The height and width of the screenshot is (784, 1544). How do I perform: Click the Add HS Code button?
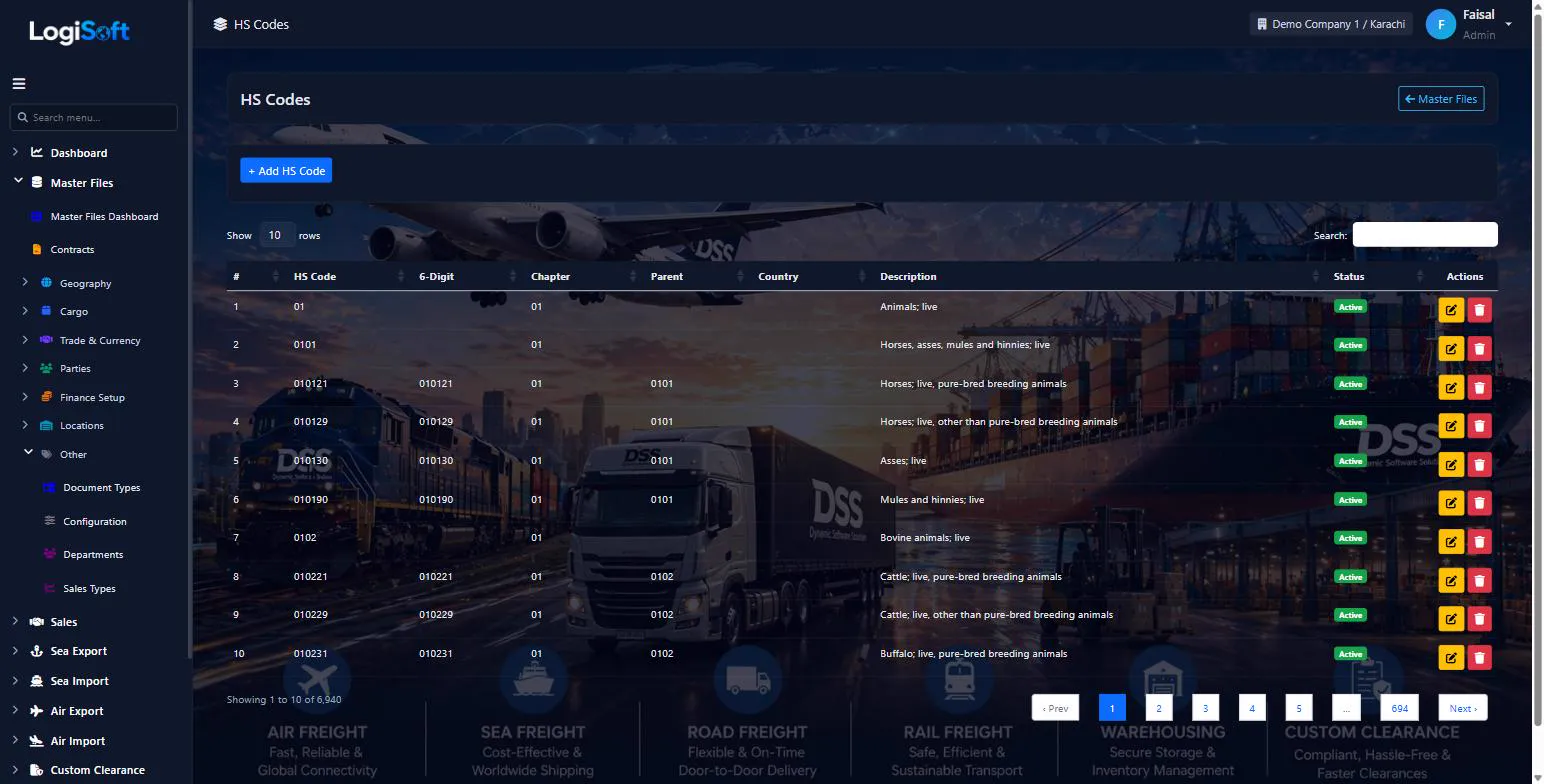(286, 171)
